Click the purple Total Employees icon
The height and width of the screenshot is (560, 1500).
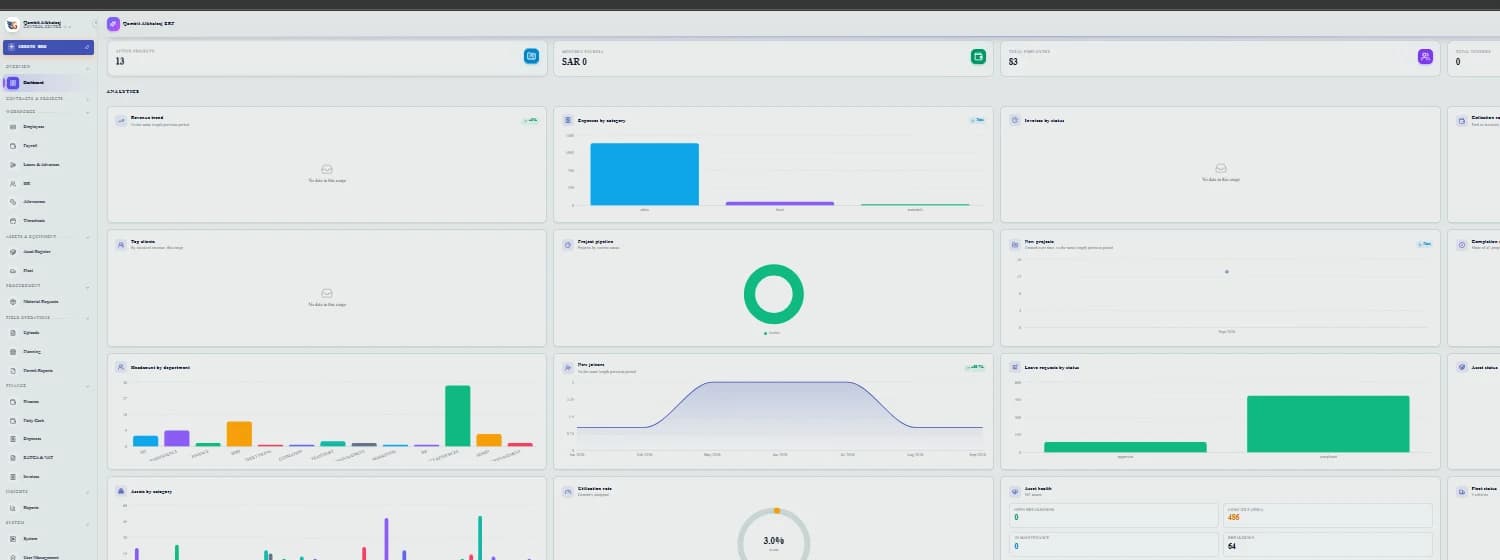1425,57
